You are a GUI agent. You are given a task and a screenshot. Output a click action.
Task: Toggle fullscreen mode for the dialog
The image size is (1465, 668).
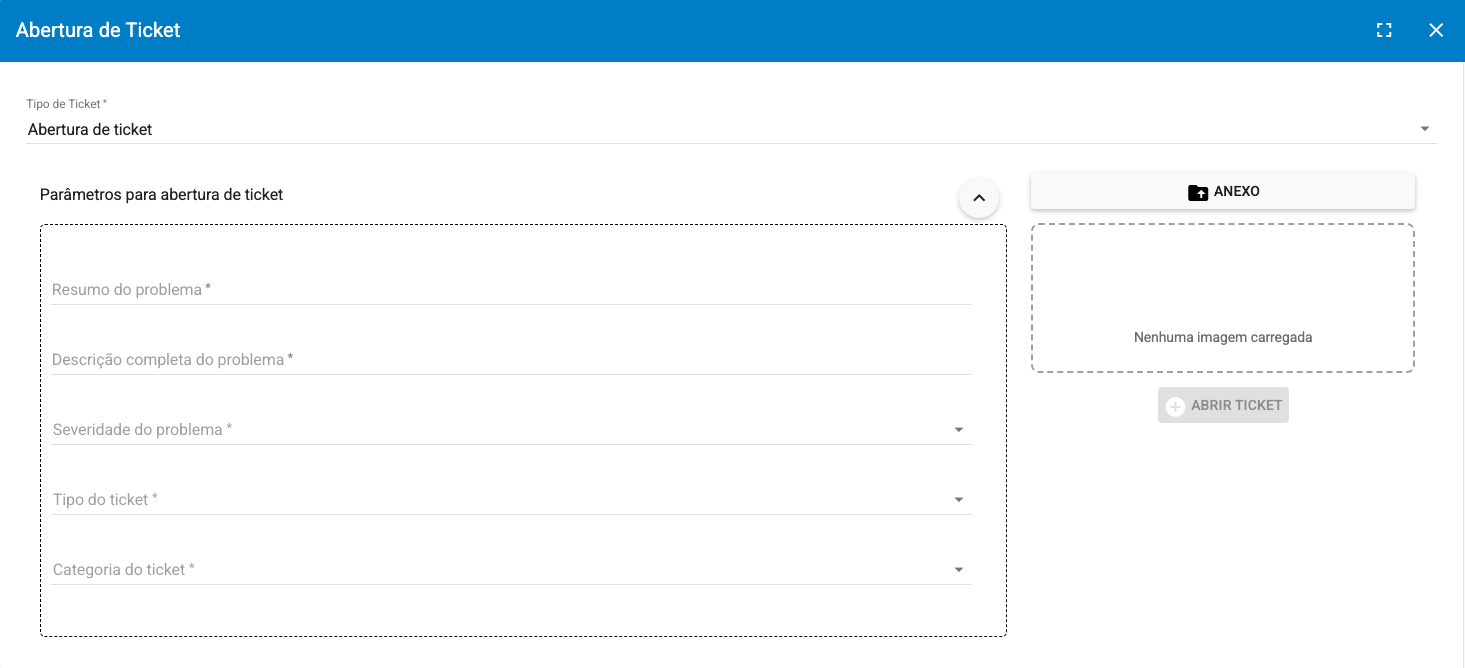(1384, 30)
